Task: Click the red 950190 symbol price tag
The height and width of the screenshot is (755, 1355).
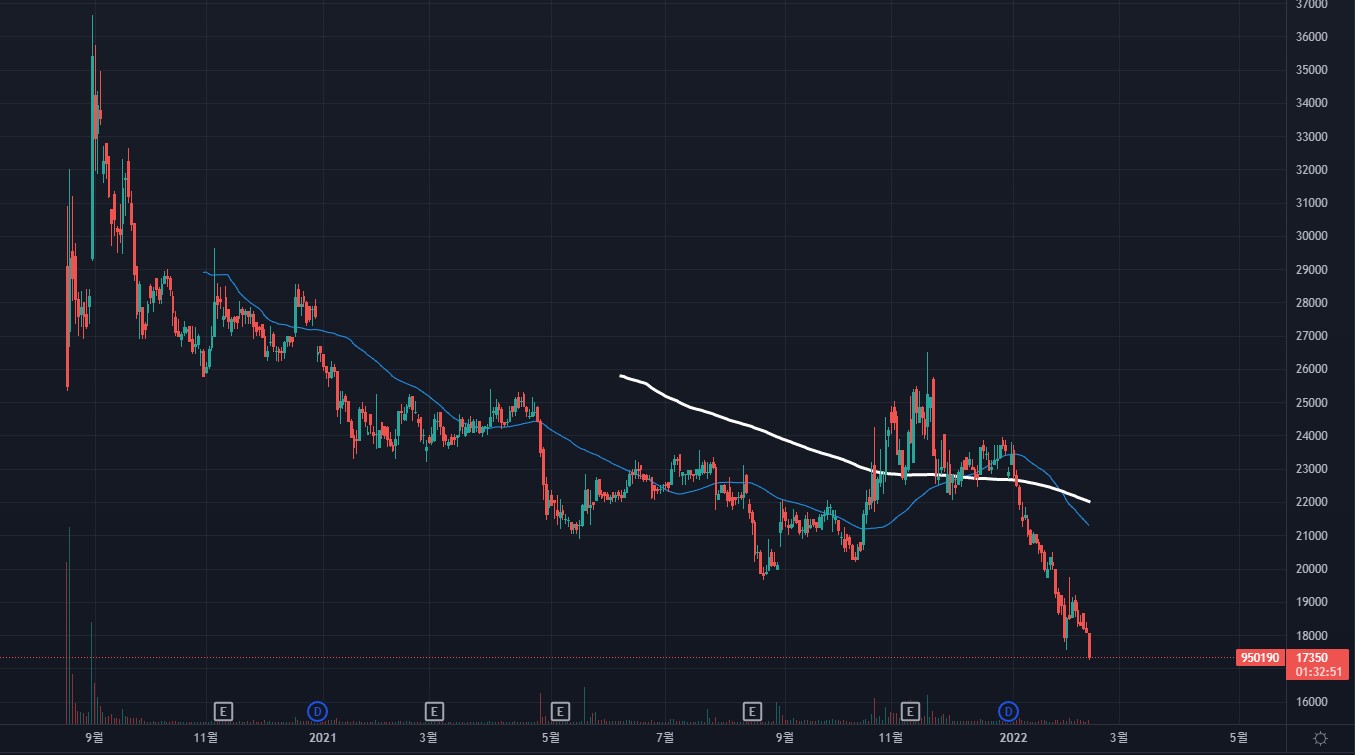Action: pyautogui.click(x=1258, y=658)
